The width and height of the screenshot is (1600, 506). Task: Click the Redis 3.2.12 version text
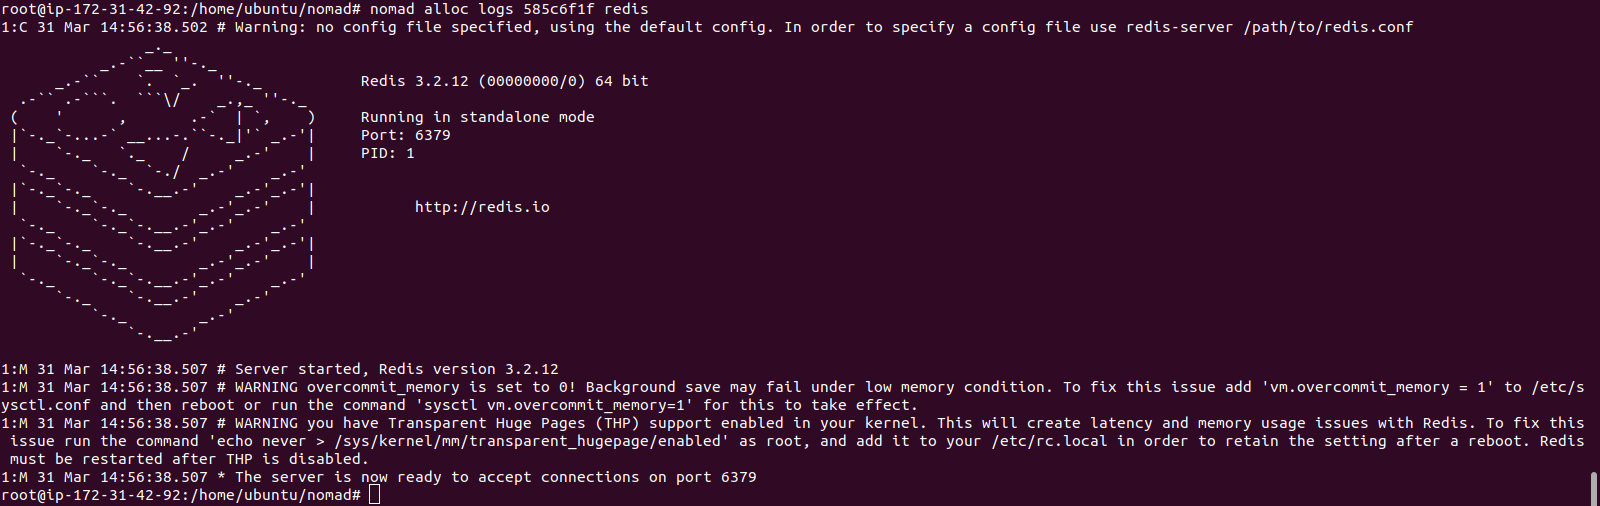[505, 81]
